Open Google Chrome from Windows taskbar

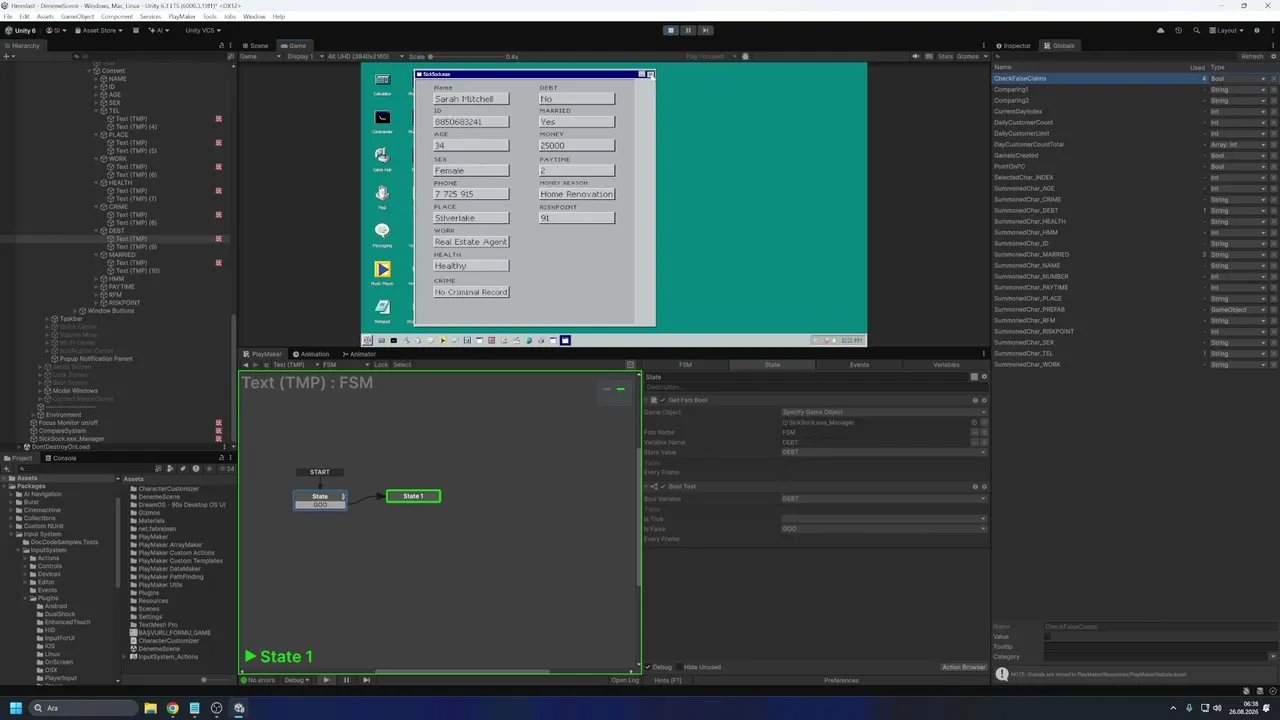[x=172, y=708]
